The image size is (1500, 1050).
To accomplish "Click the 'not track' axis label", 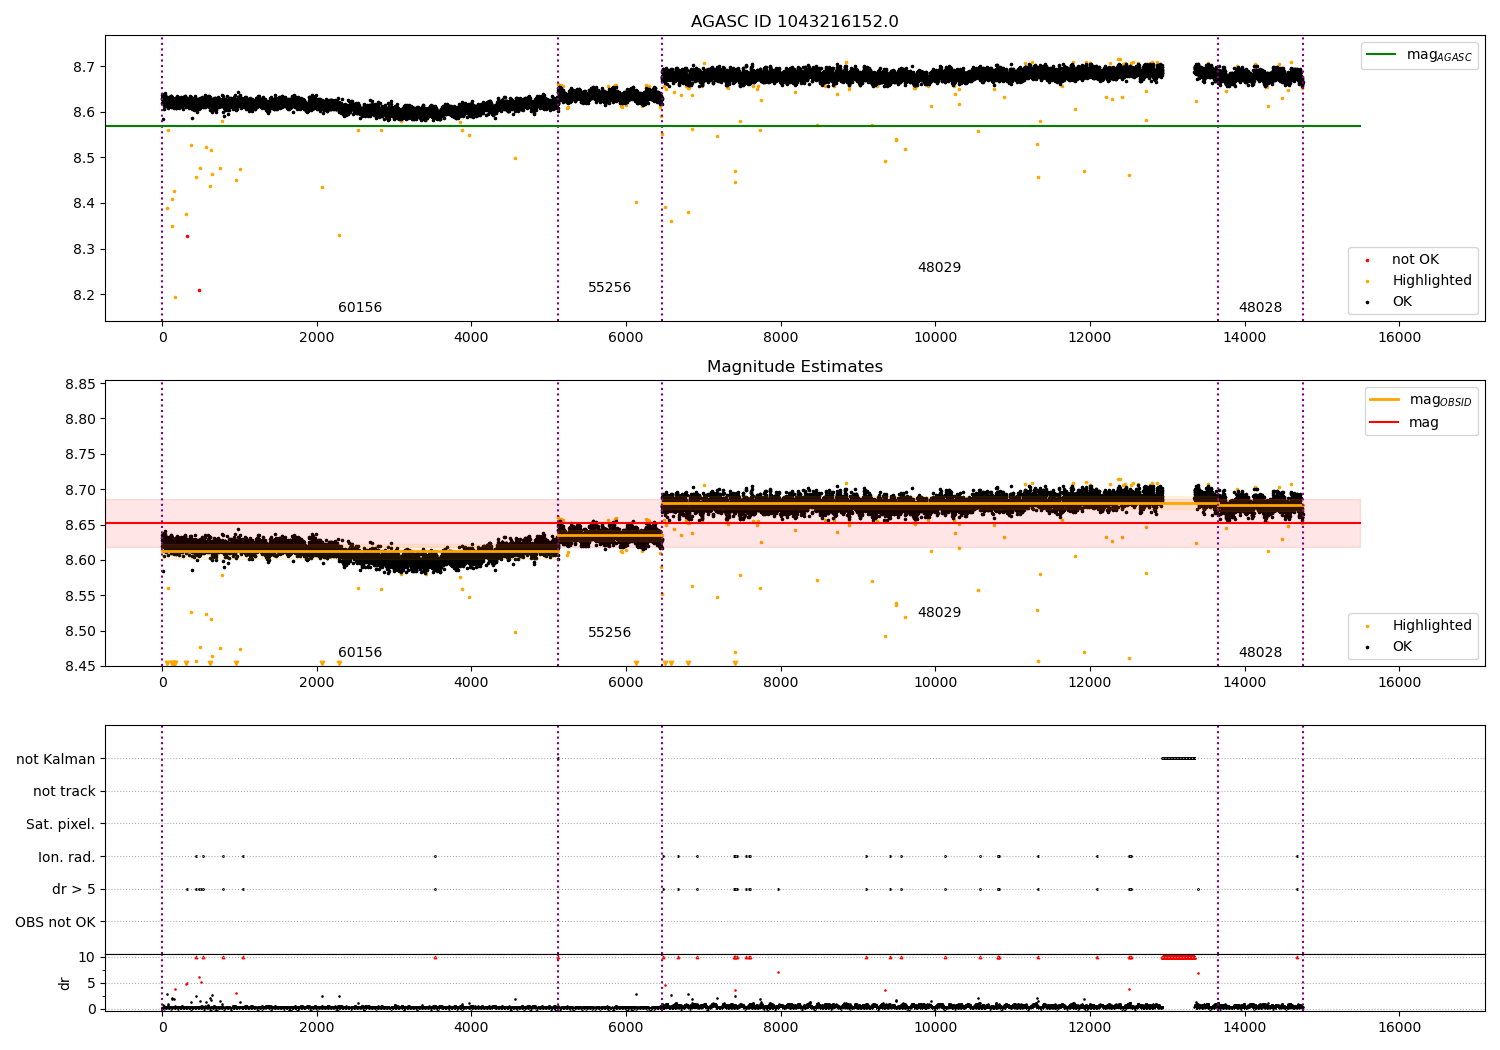I will [x=64, y=792].
